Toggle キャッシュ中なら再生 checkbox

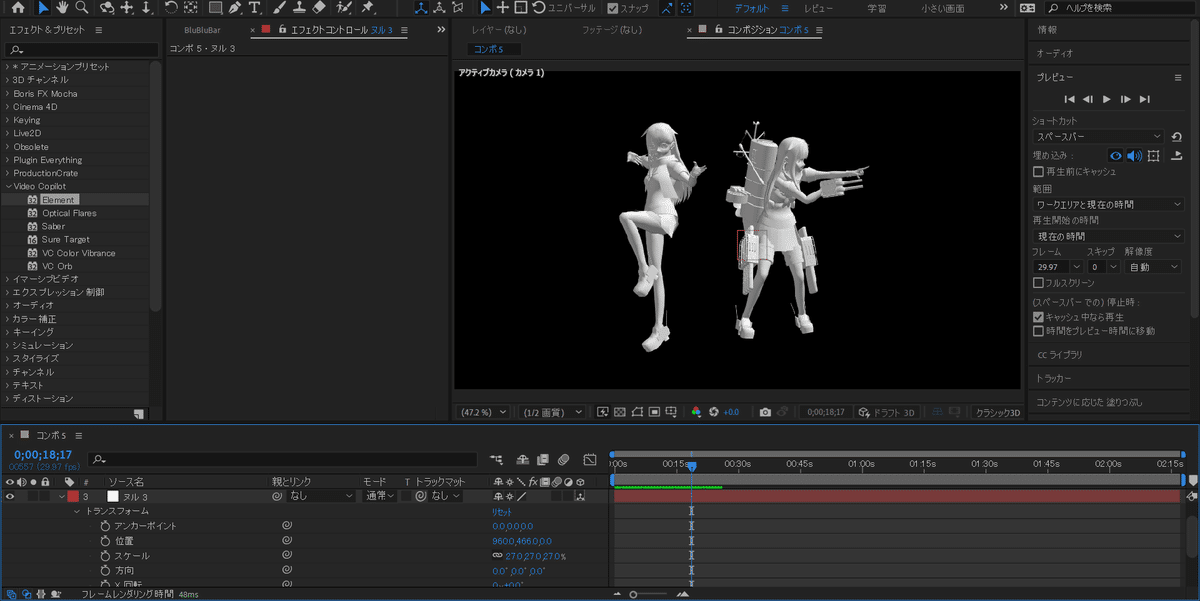click(1038, 317)
